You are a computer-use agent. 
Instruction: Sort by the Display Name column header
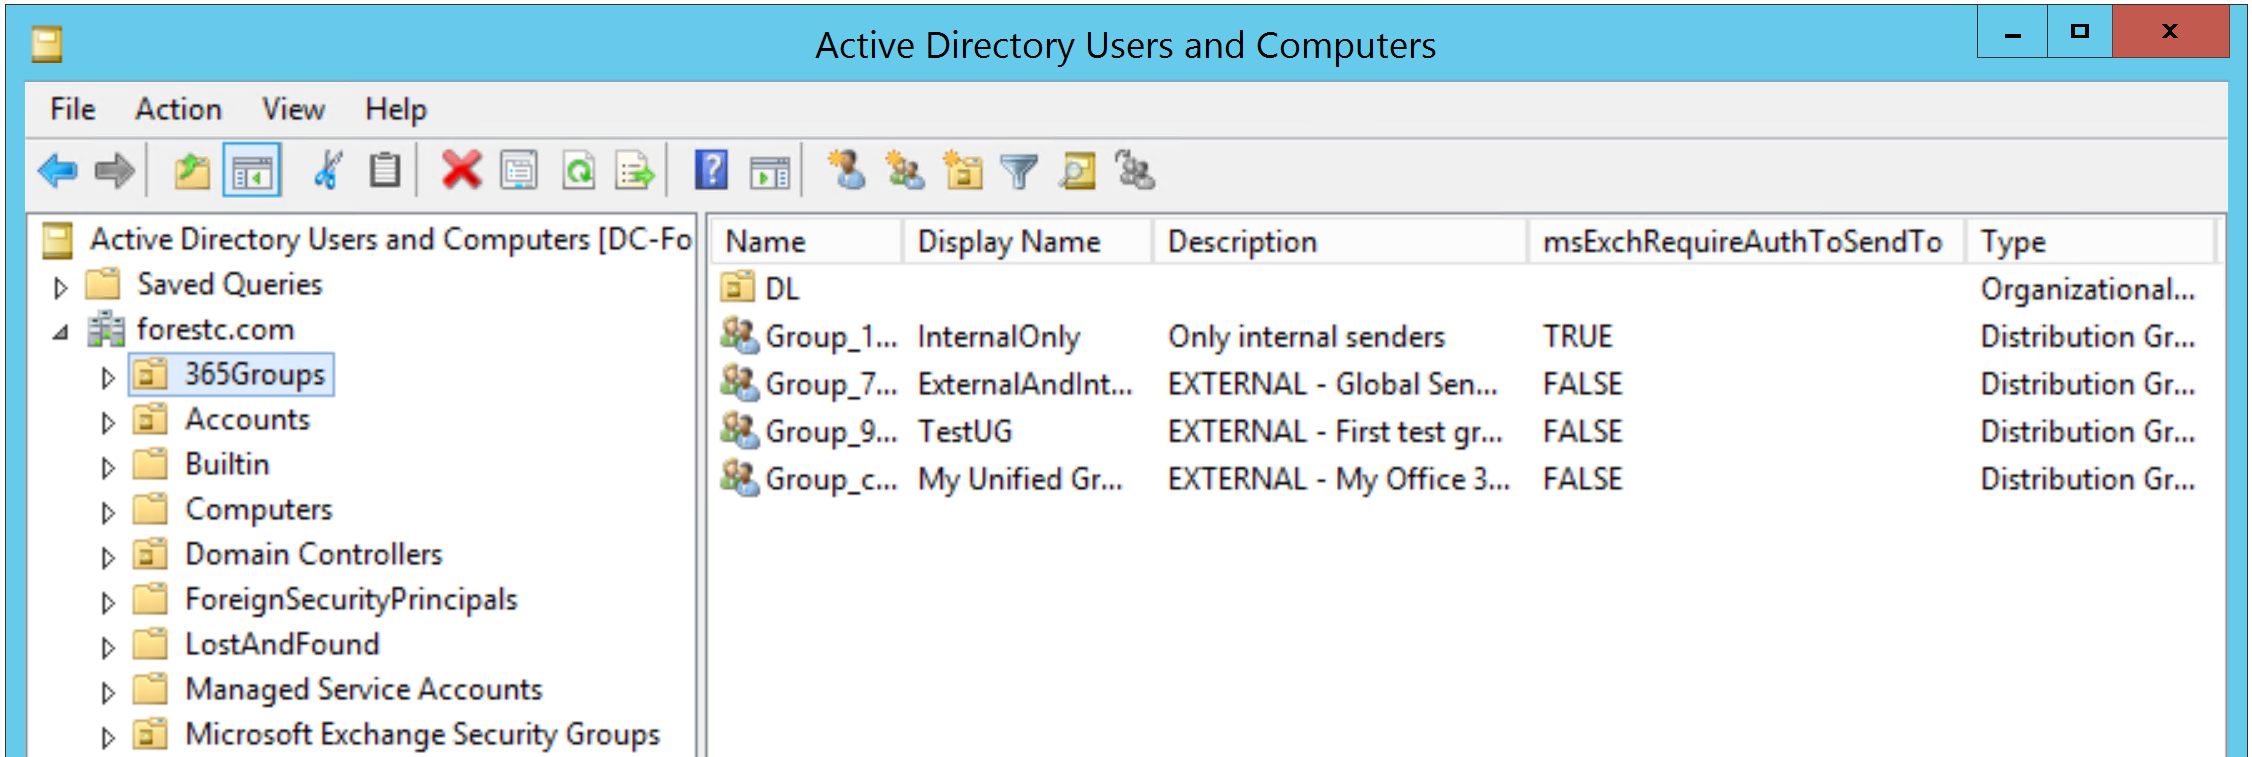[1008, 242]
